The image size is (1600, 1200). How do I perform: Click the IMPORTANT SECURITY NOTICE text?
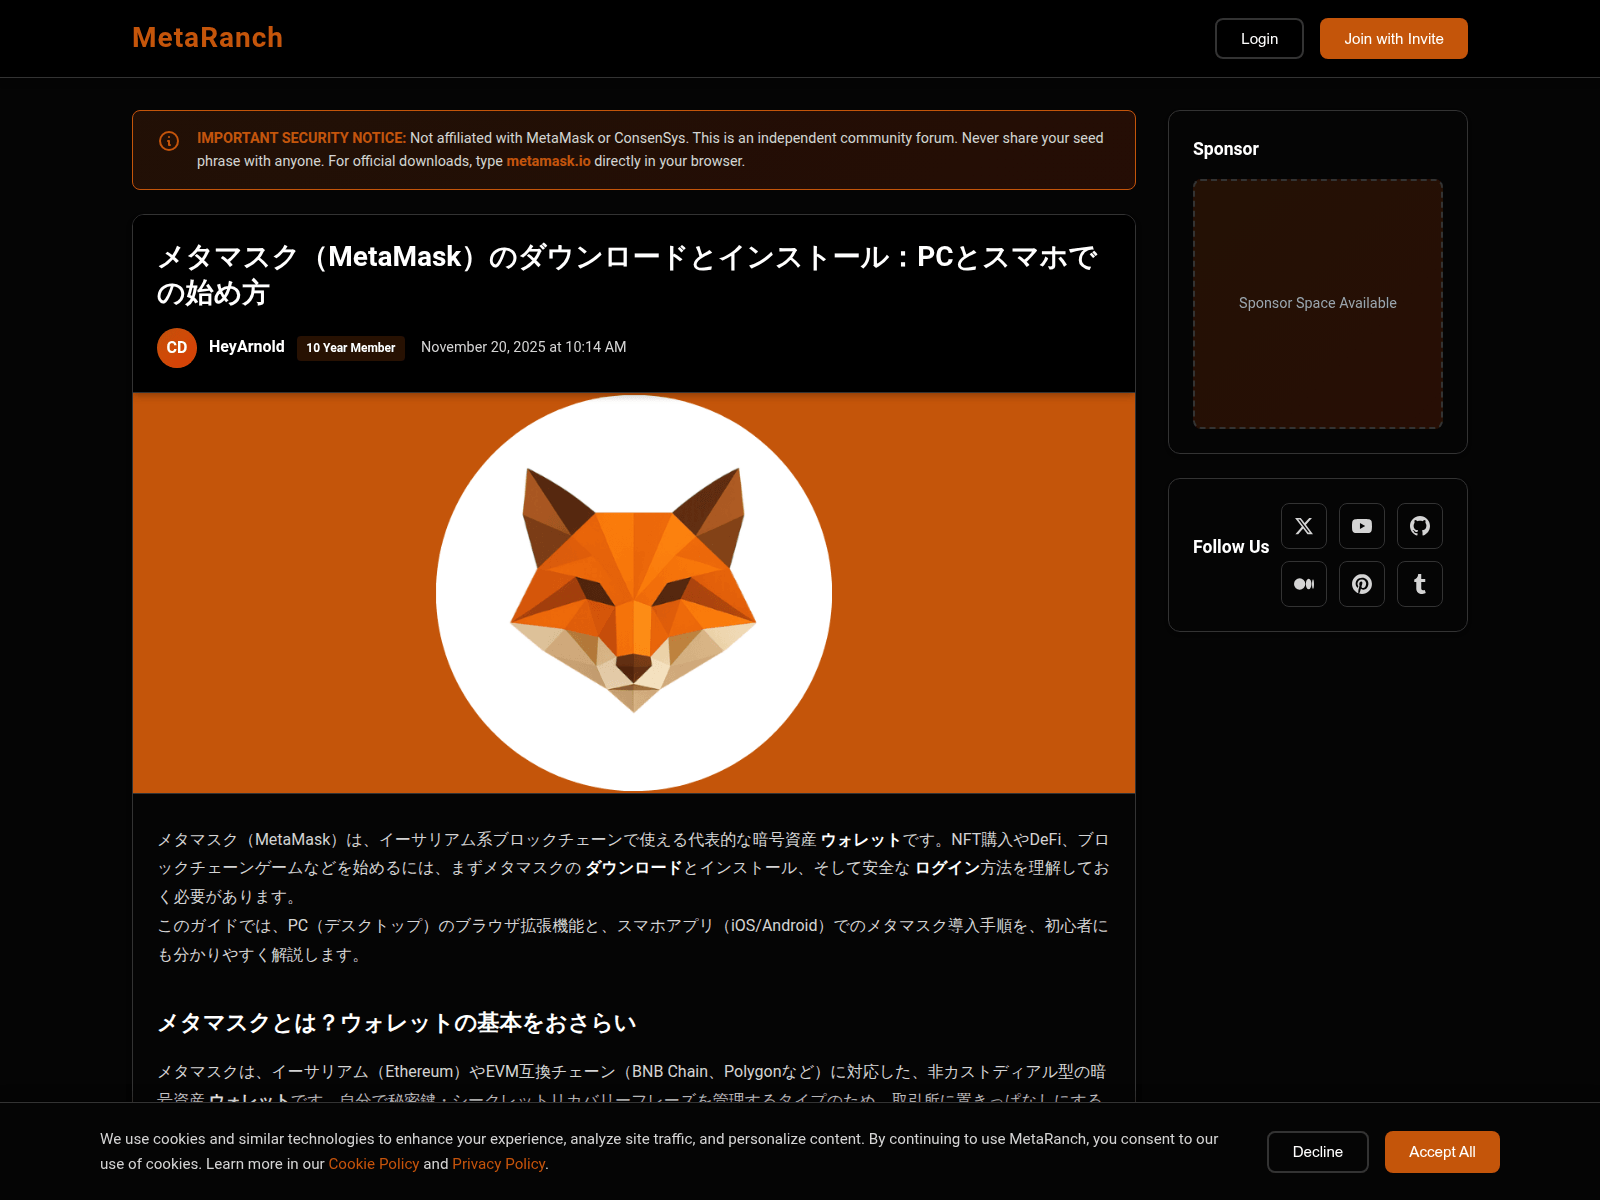coord(302,138)
